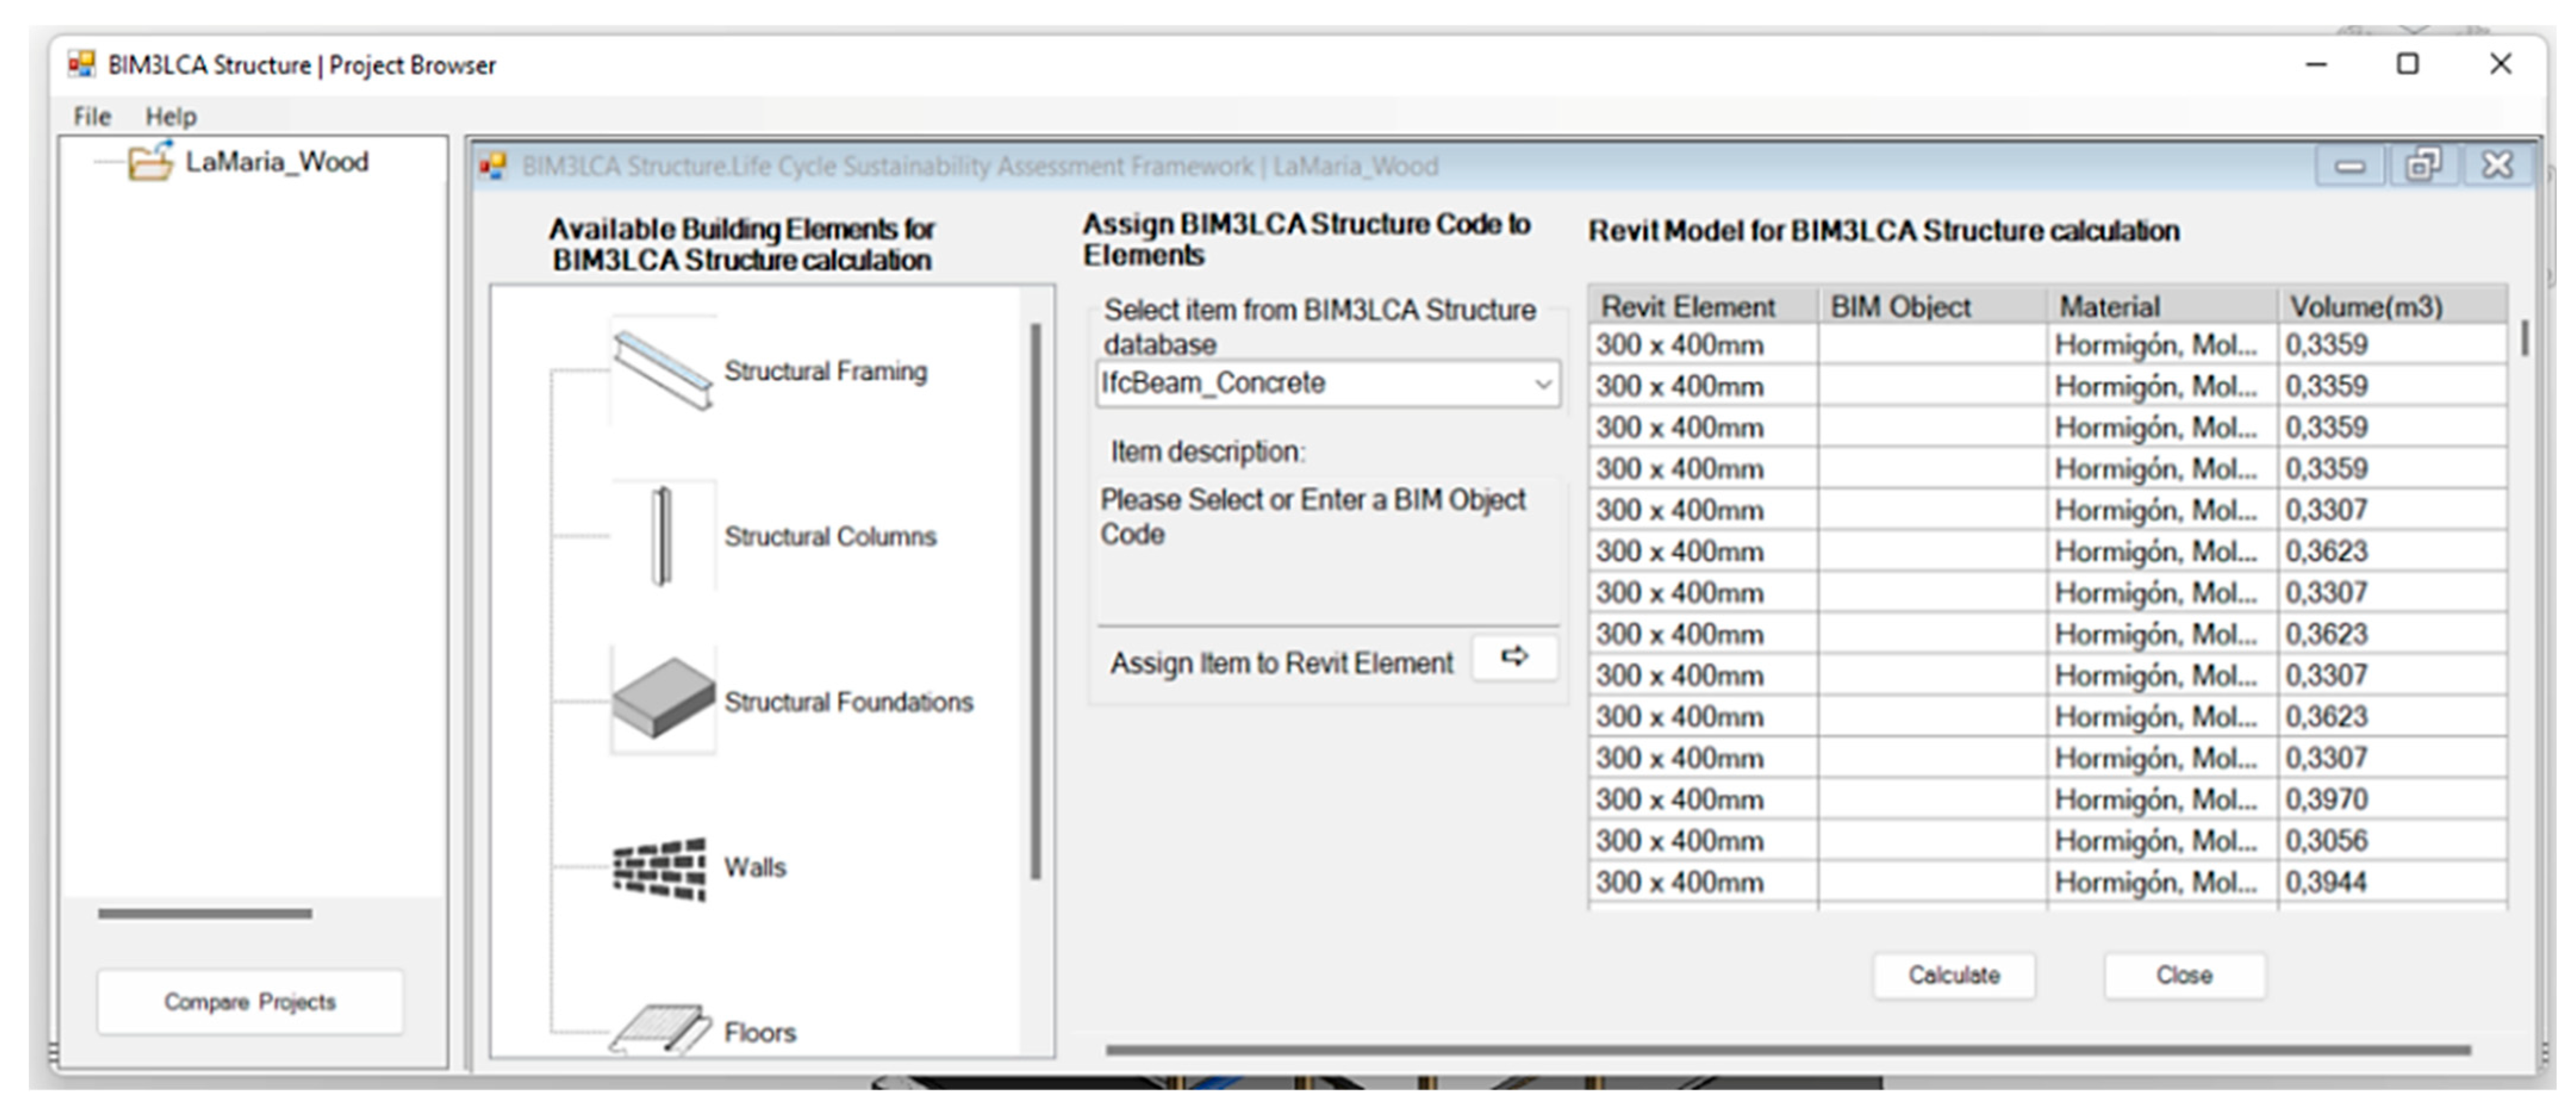Click the Volume(m3) column header
The image size is (2576, 1116).
2366,307
